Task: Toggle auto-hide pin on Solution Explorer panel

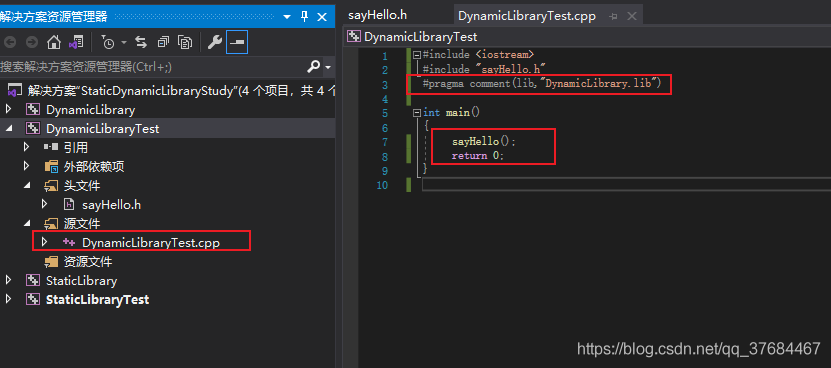Action: click(x=304, y=17)
